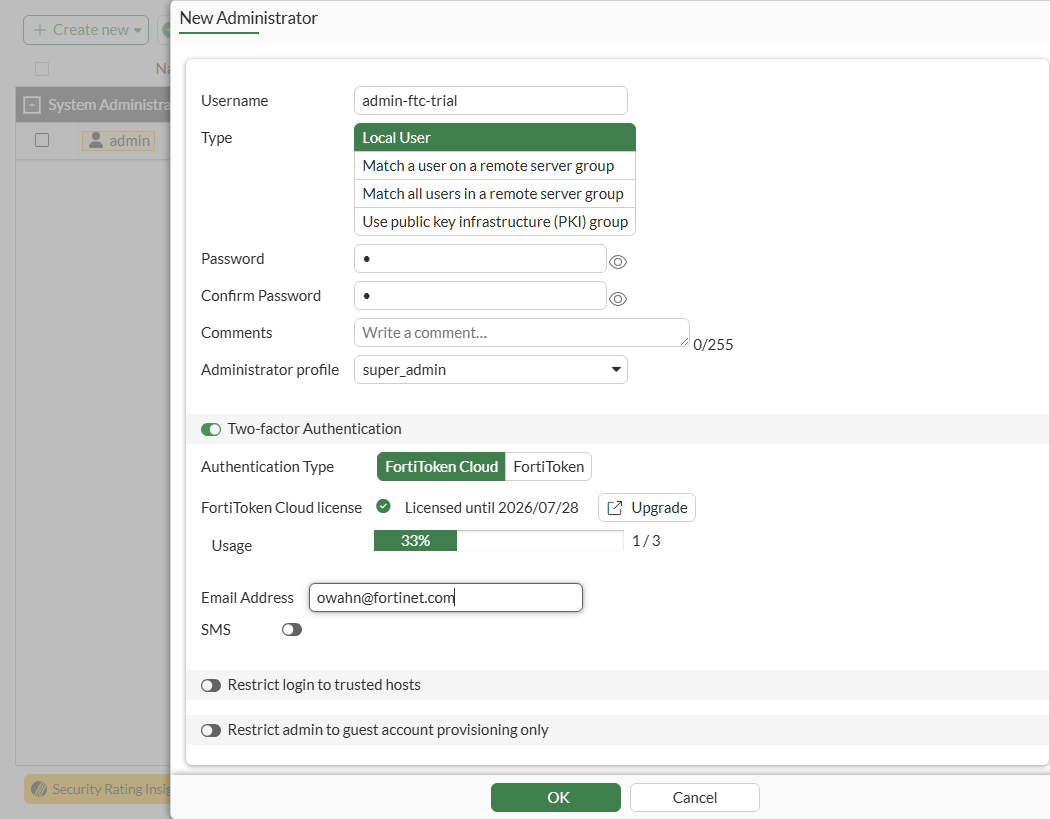
Task: Disable the Two-factor Authentication toggle
Action: click(211, 429)
